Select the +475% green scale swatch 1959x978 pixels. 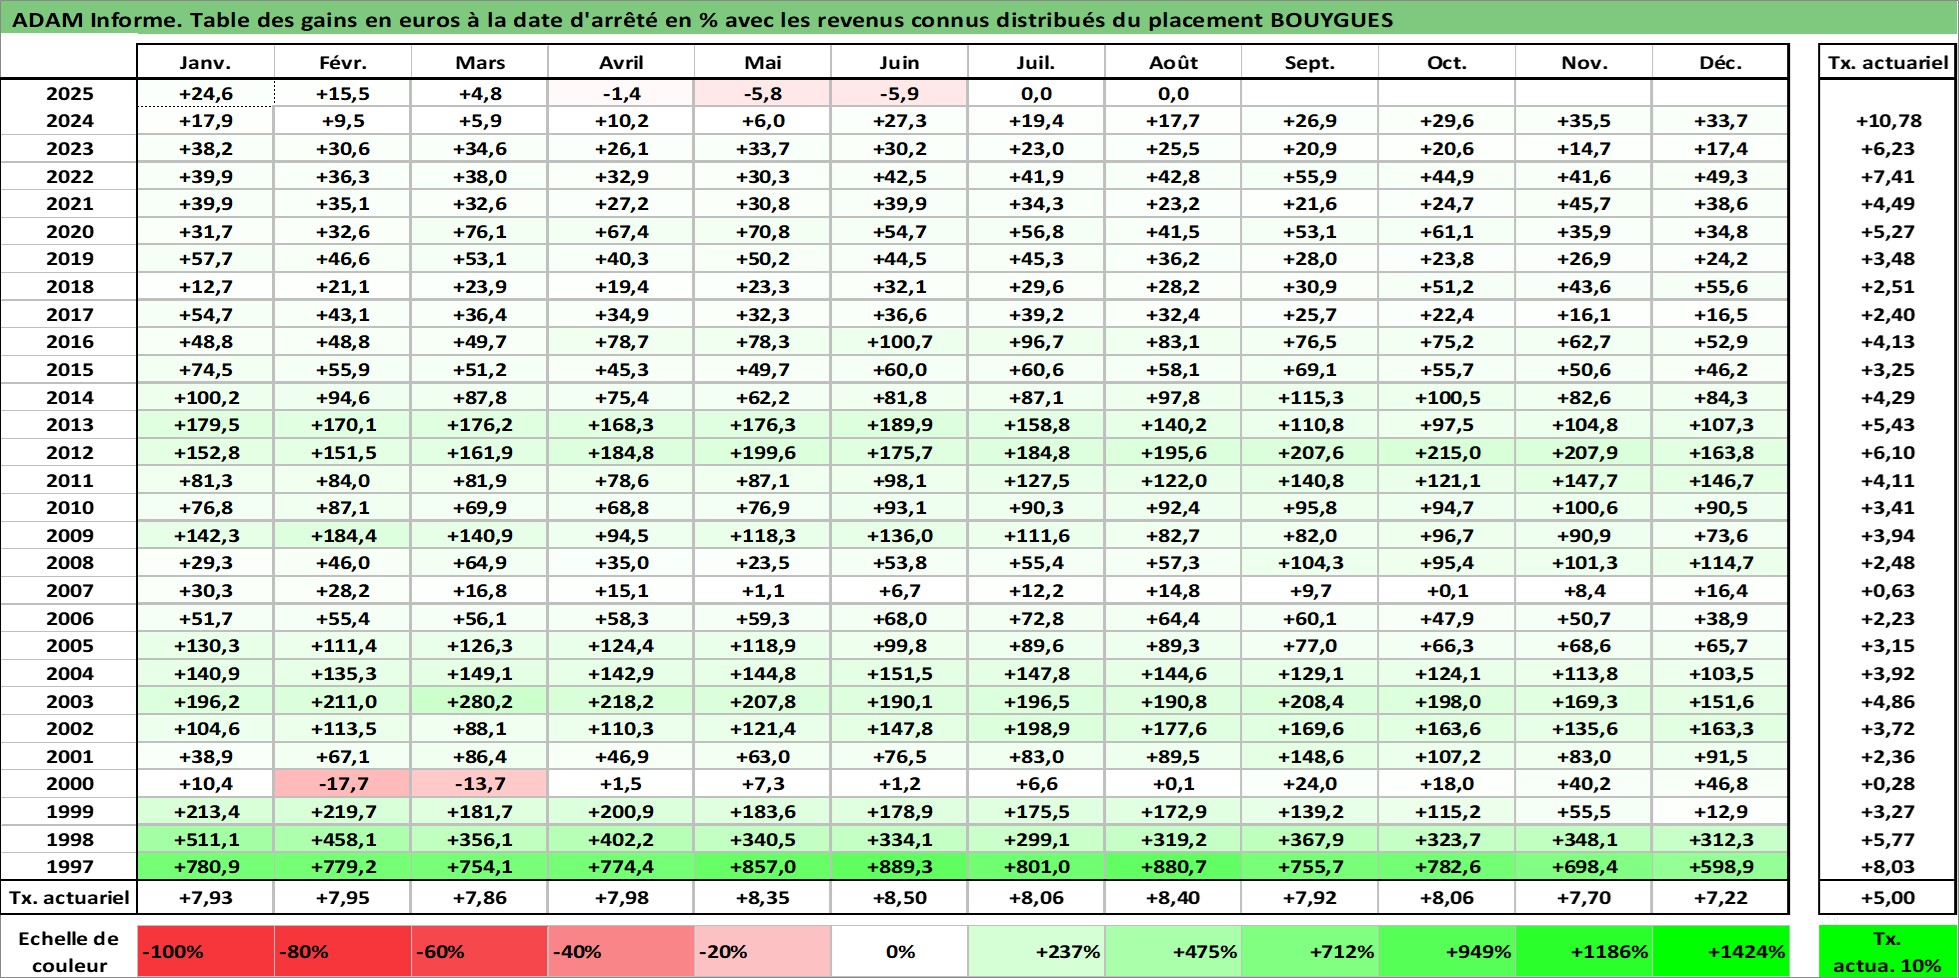pyautogui.click(x=1174, y=952)
